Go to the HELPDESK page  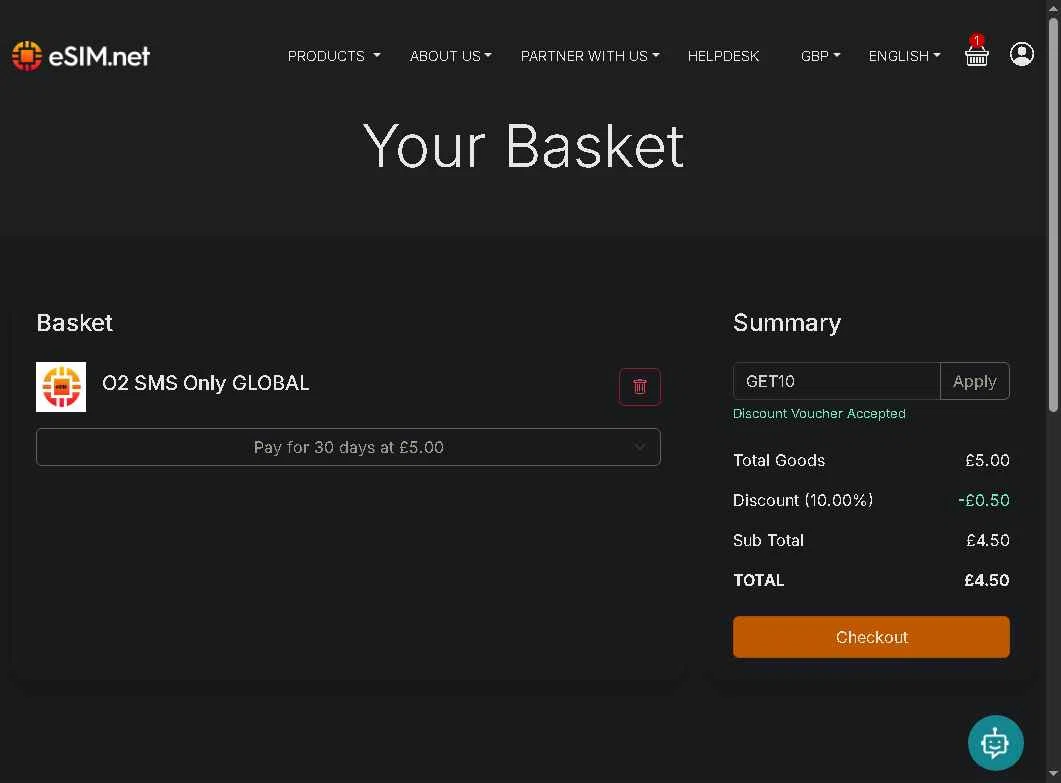[723, 56]
